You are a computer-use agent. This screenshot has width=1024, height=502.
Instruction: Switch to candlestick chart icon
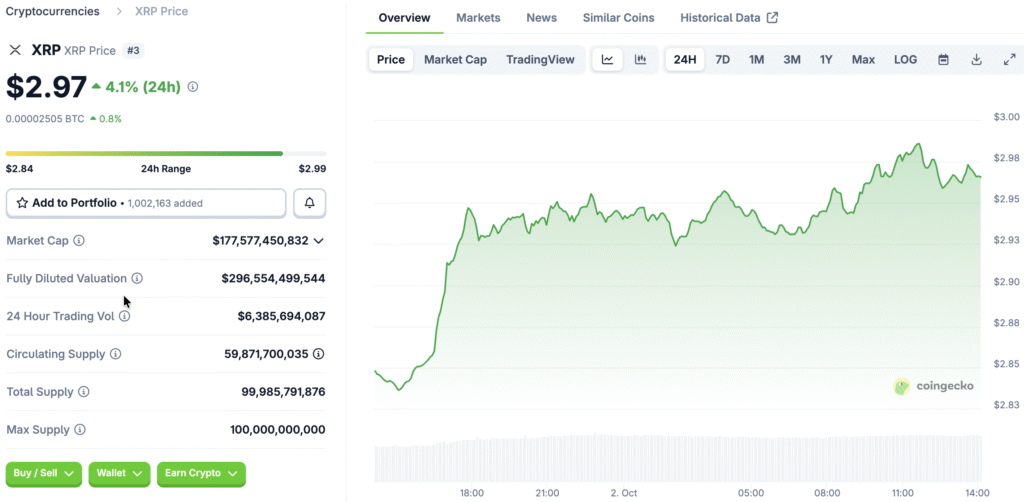(x=641, y=60)
